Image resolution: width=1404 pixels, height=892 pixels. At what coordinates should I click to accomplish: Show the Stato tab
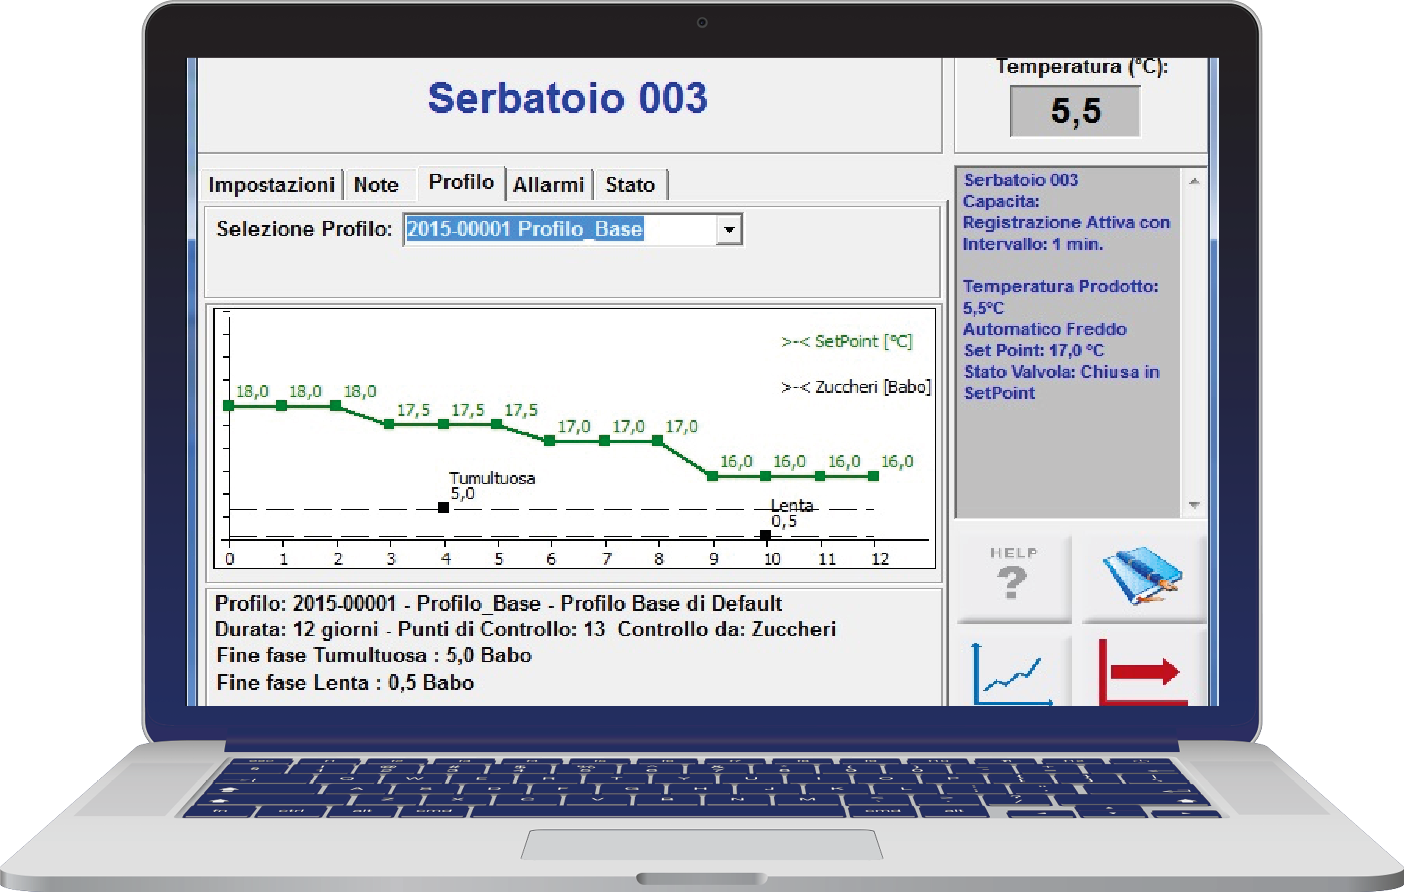coord(630,185)
